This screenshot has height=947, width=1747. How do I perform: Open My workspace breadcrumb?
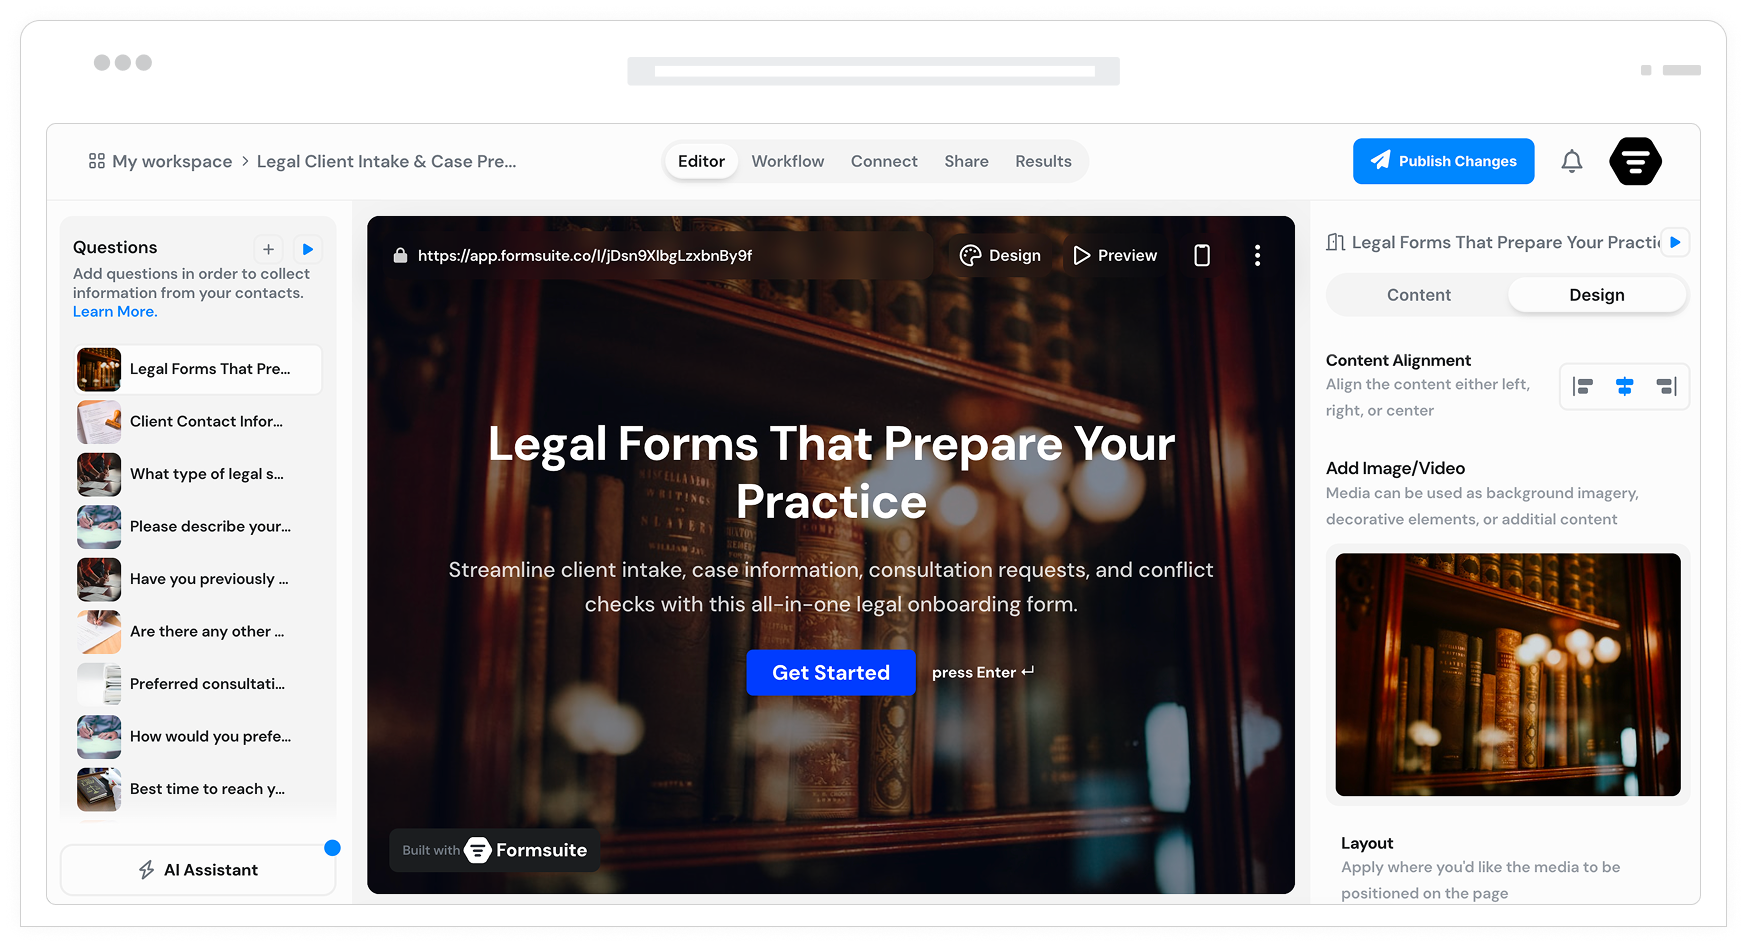(x=160, y=162)
